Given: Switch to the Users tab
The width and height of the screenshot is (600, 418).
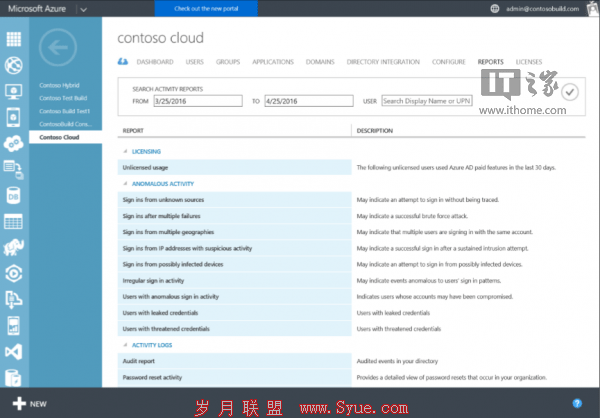Looking at the screenshot, I should pos(194,62).
